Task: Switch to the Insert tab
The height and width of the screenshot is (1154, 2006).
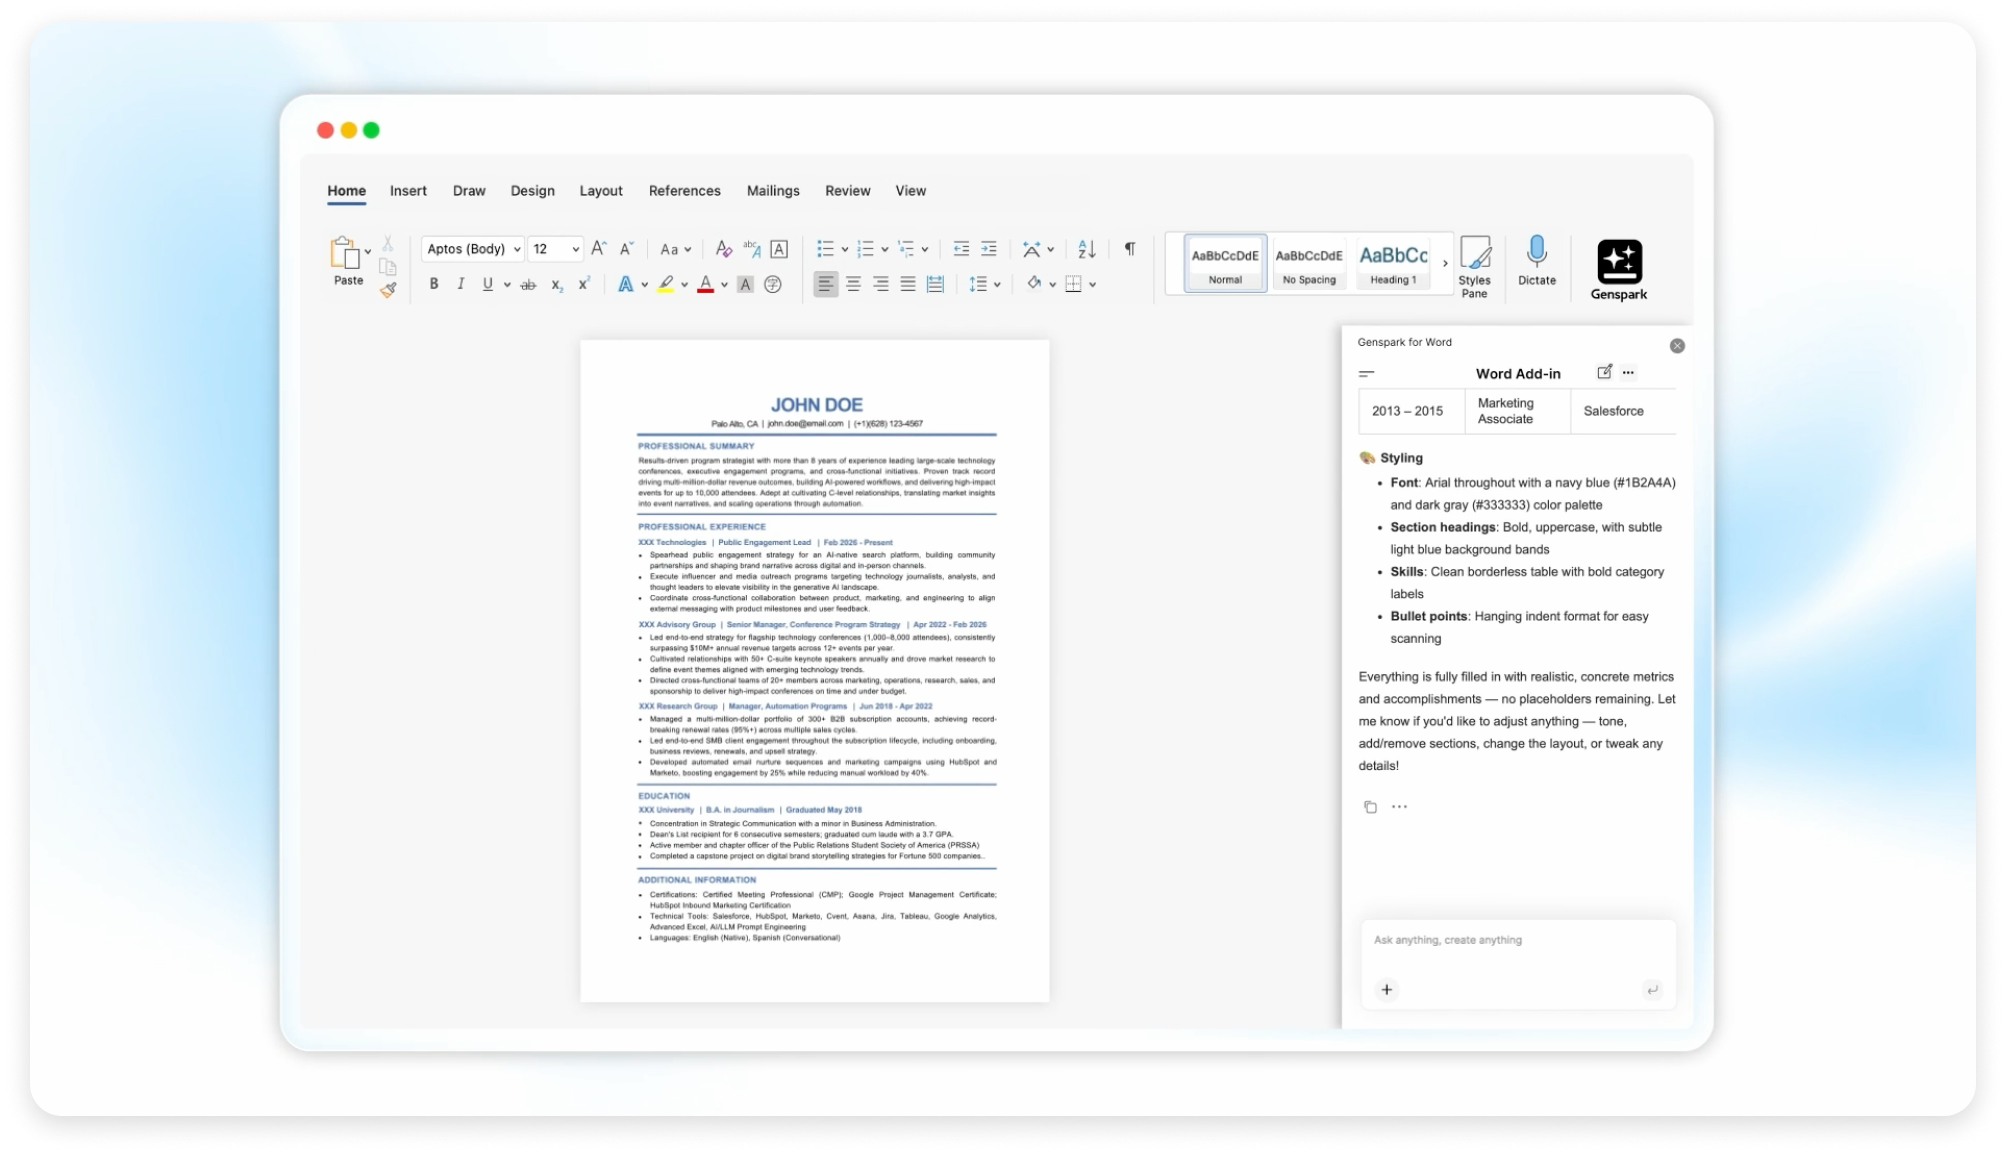Action: [x=408, y=191]
